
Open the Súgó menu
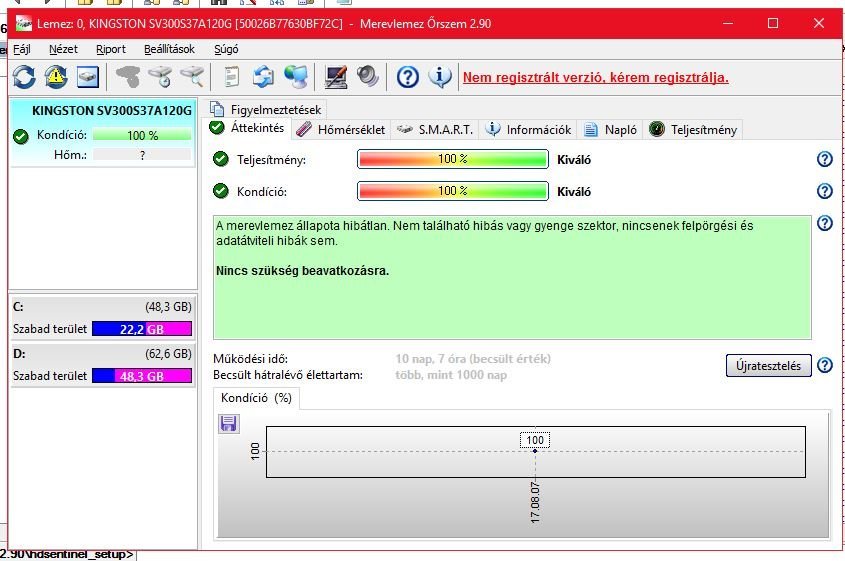point(226,49)
